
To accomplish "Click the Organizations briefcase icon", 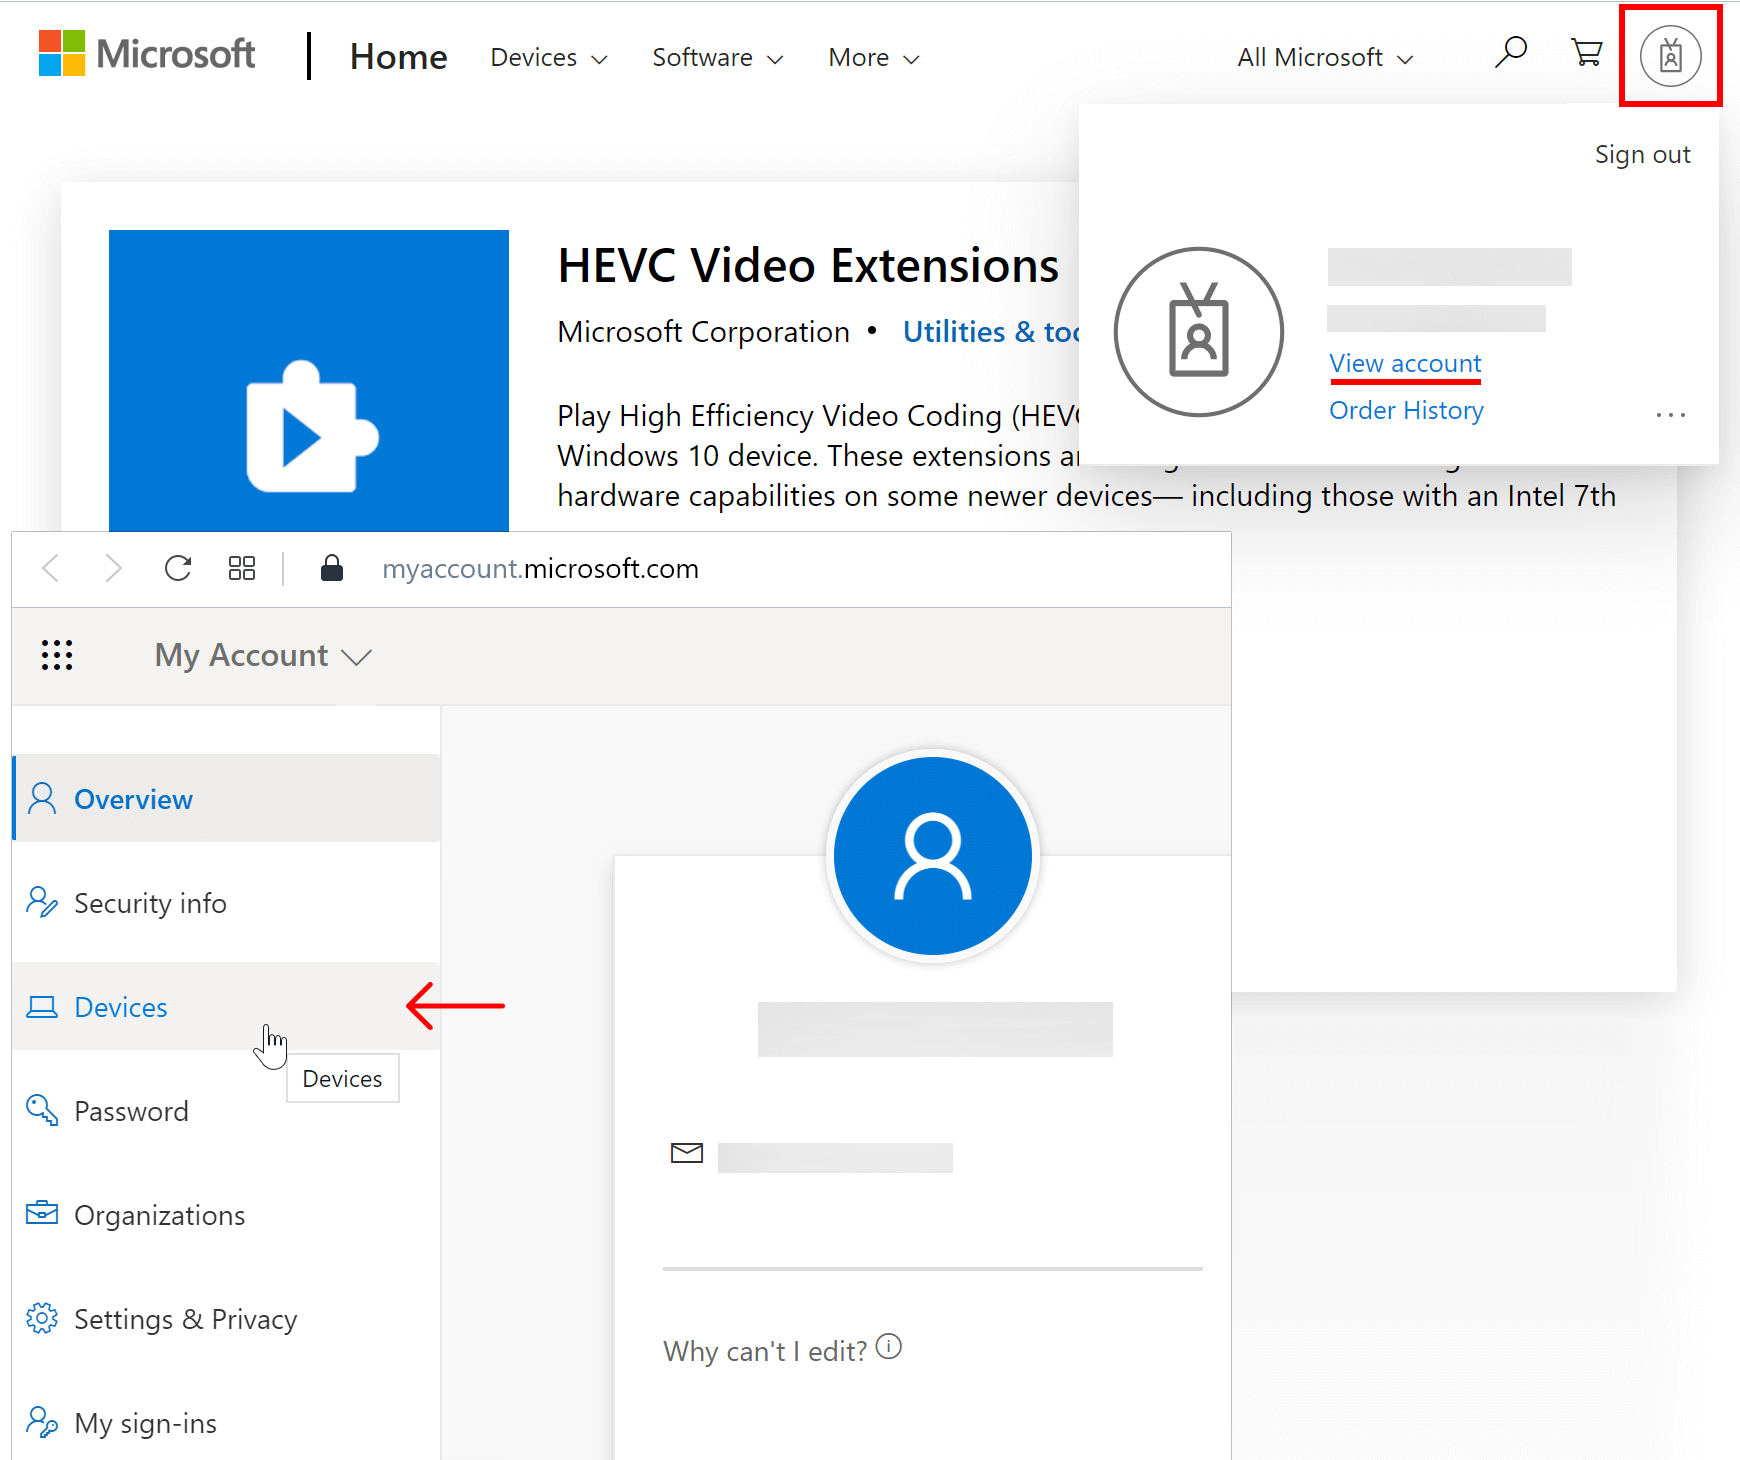I will (x=42, y=1213).
